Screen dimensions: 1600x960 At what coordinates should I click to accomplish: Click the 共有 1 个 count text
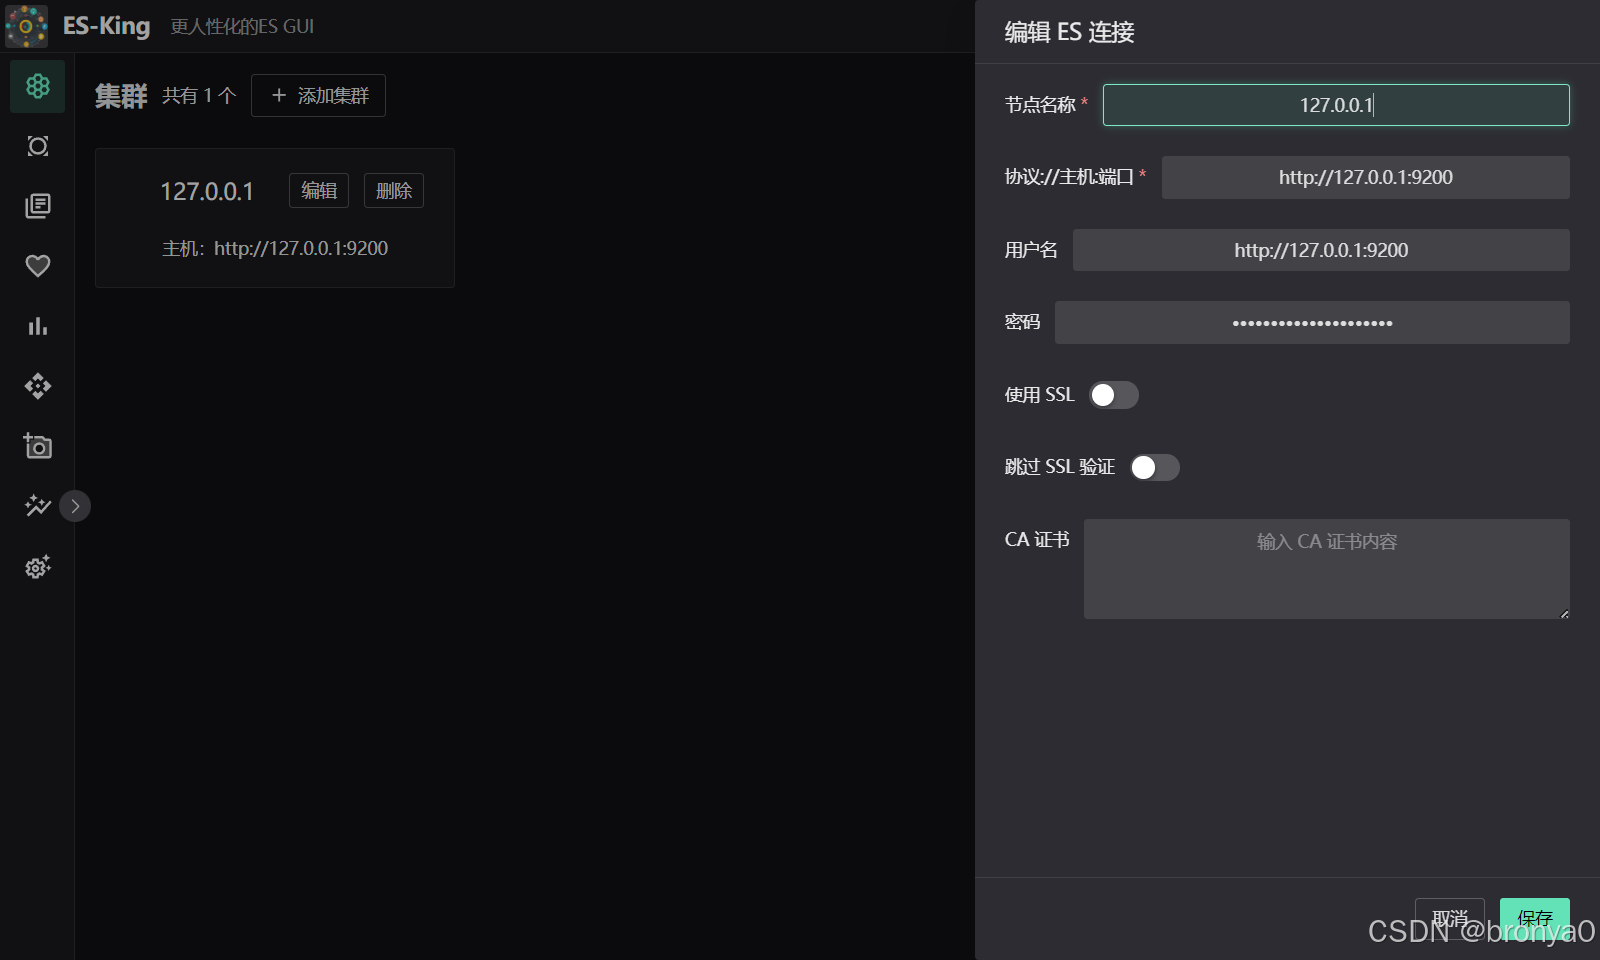(x=199, y=95)
